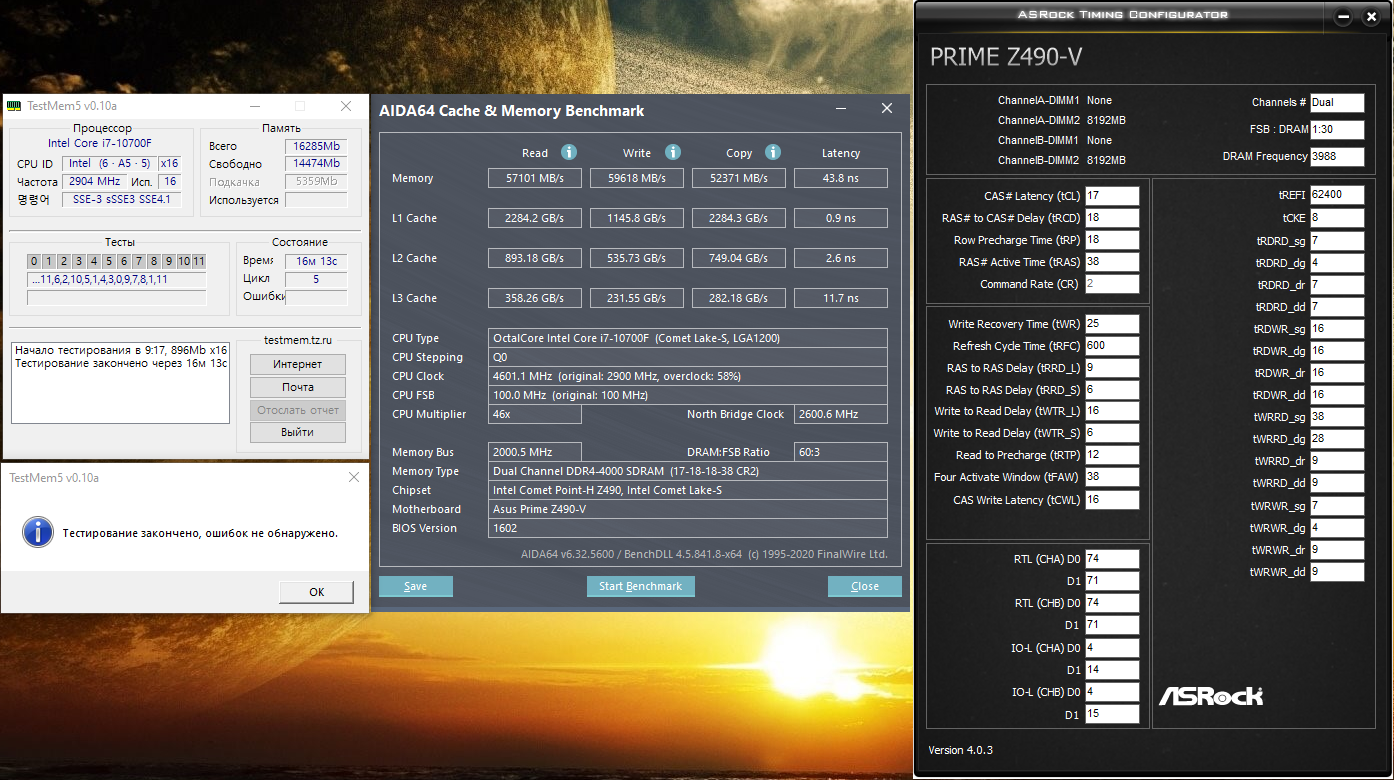The width and height of the screenshot is (1394, 780).
Task: Select the tRDWR_dg value field
Action: 1337,351
